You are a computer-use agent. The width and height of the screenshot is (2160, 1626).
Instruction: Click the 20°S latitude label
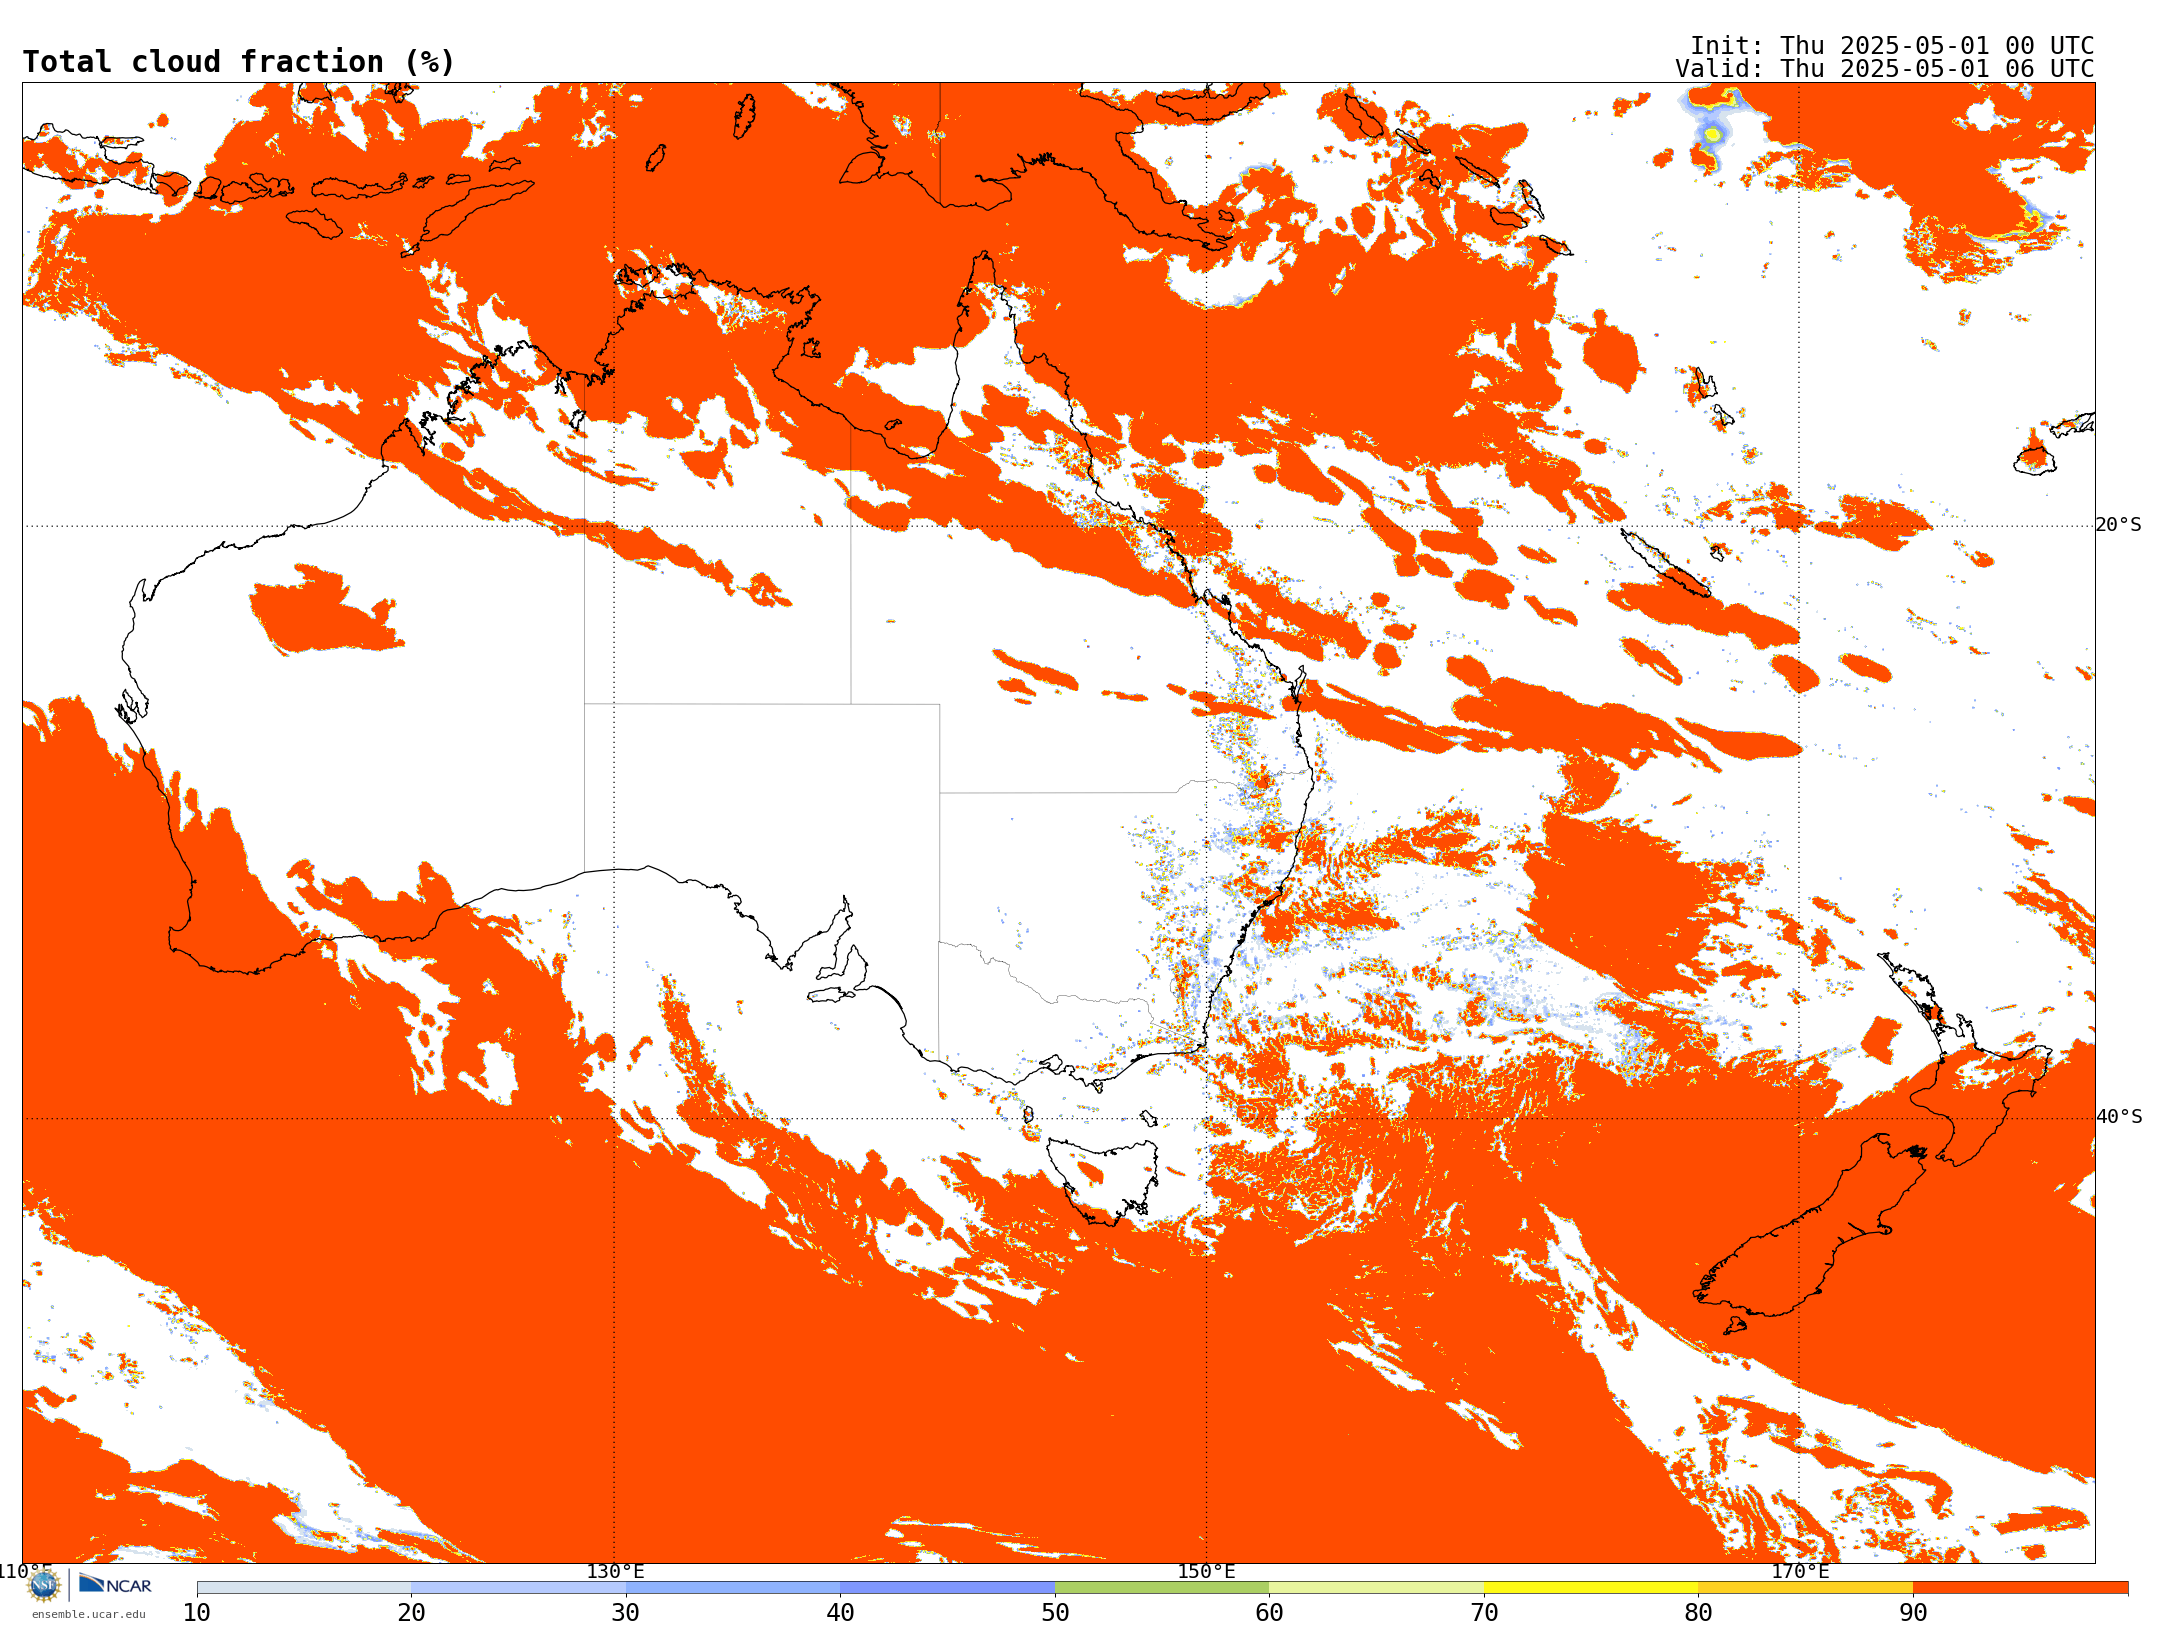2118,525
